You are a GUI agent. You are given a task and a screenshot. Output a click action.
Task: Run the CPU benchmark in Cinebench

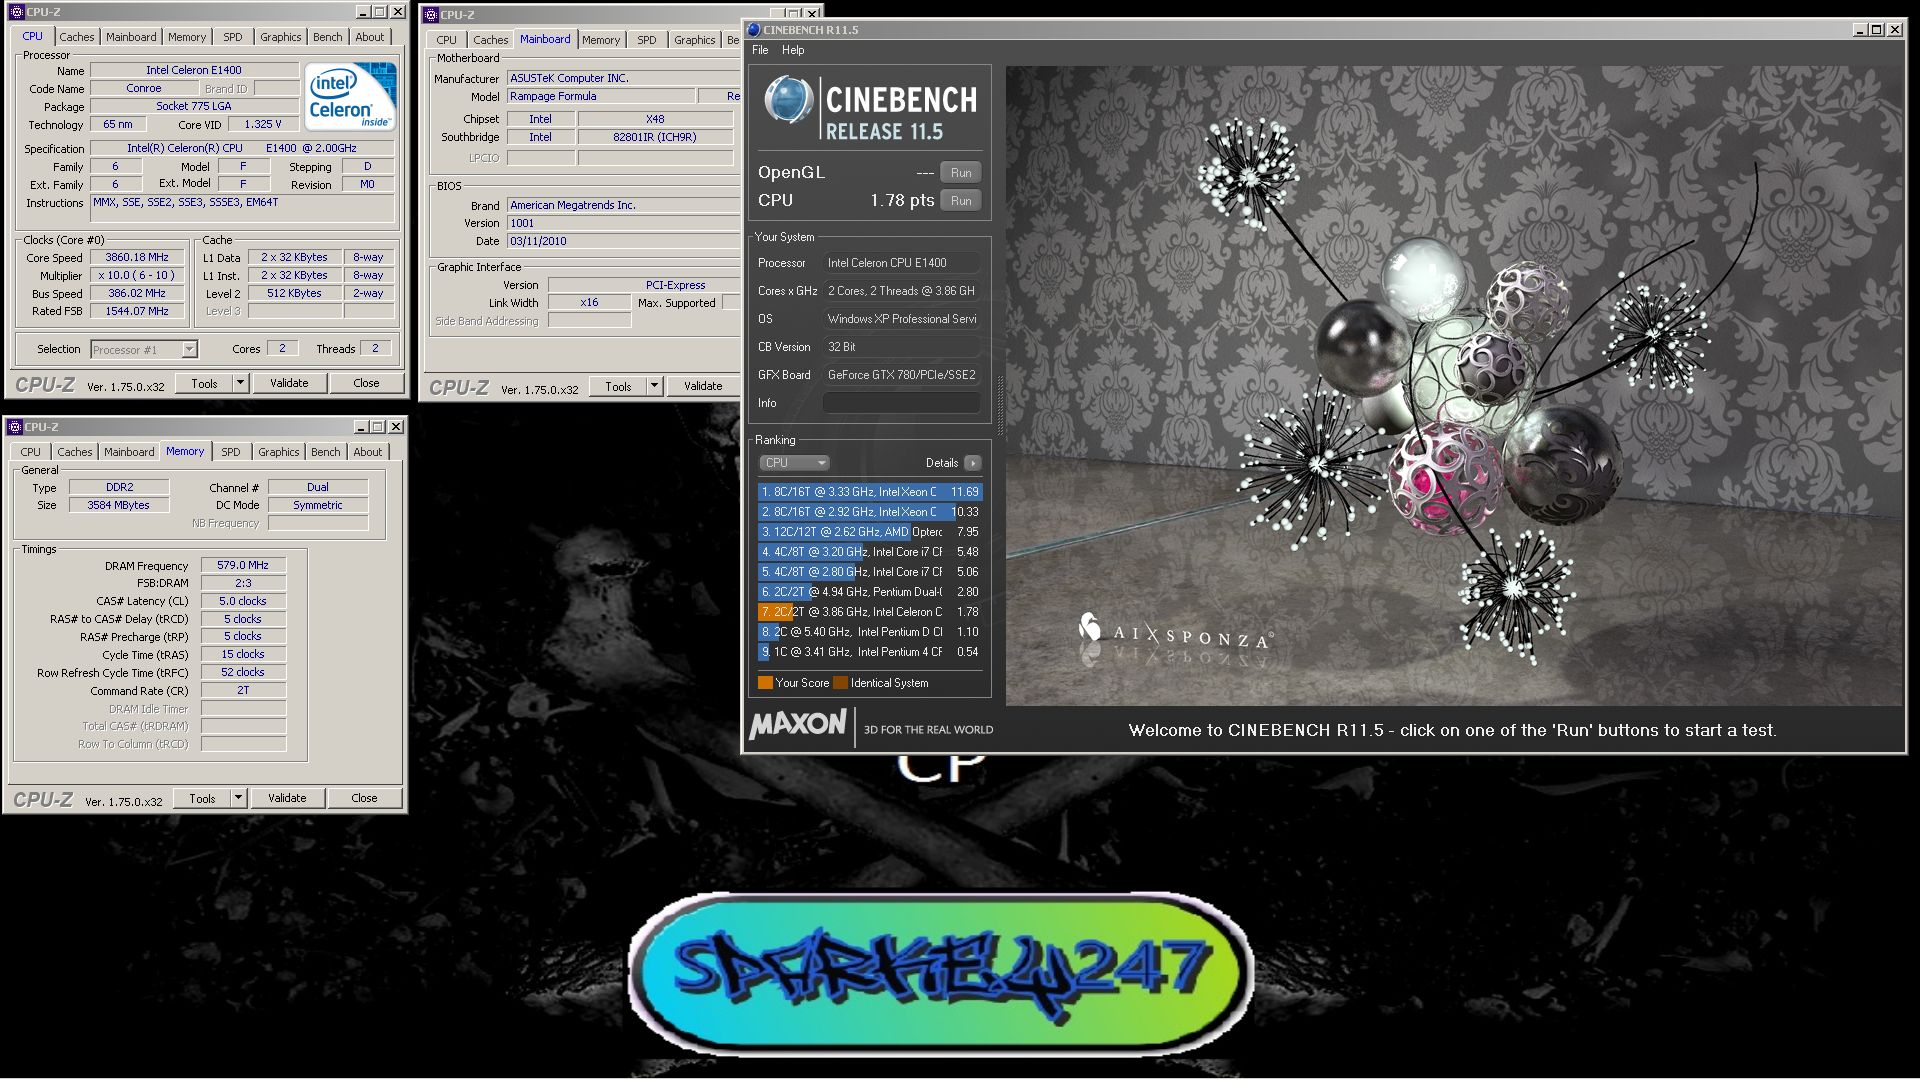tap(960, 200)
